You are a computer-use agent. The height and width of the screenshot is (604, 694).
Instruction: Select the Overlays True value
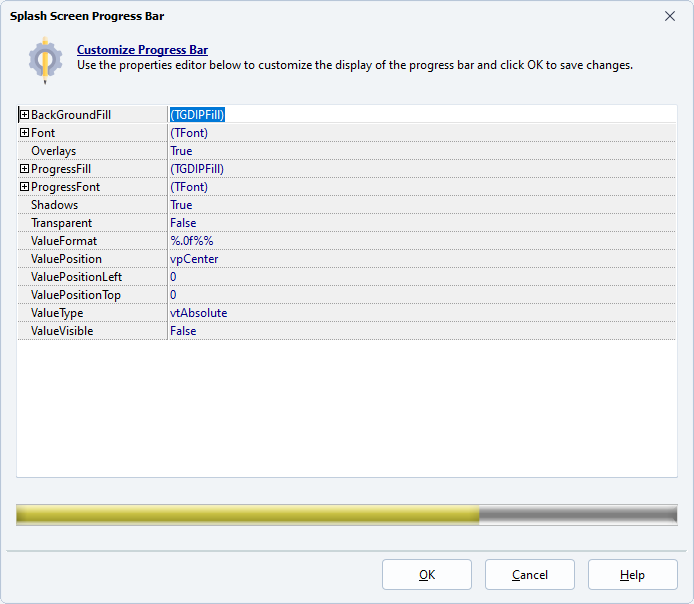[x=181, y=151]
